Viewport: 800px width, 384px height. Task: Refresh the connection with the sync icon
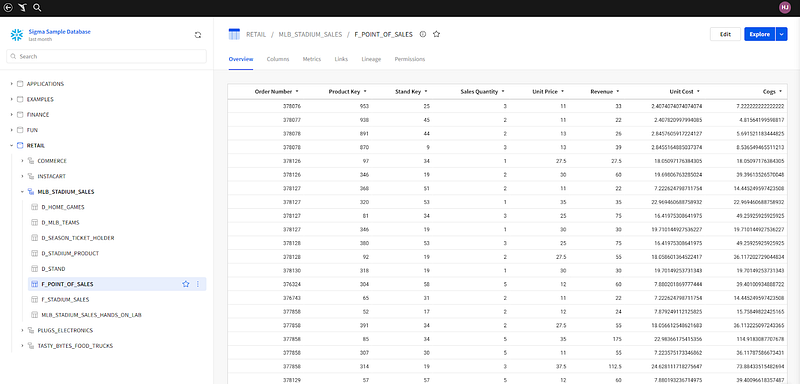(x=198, y=35)
